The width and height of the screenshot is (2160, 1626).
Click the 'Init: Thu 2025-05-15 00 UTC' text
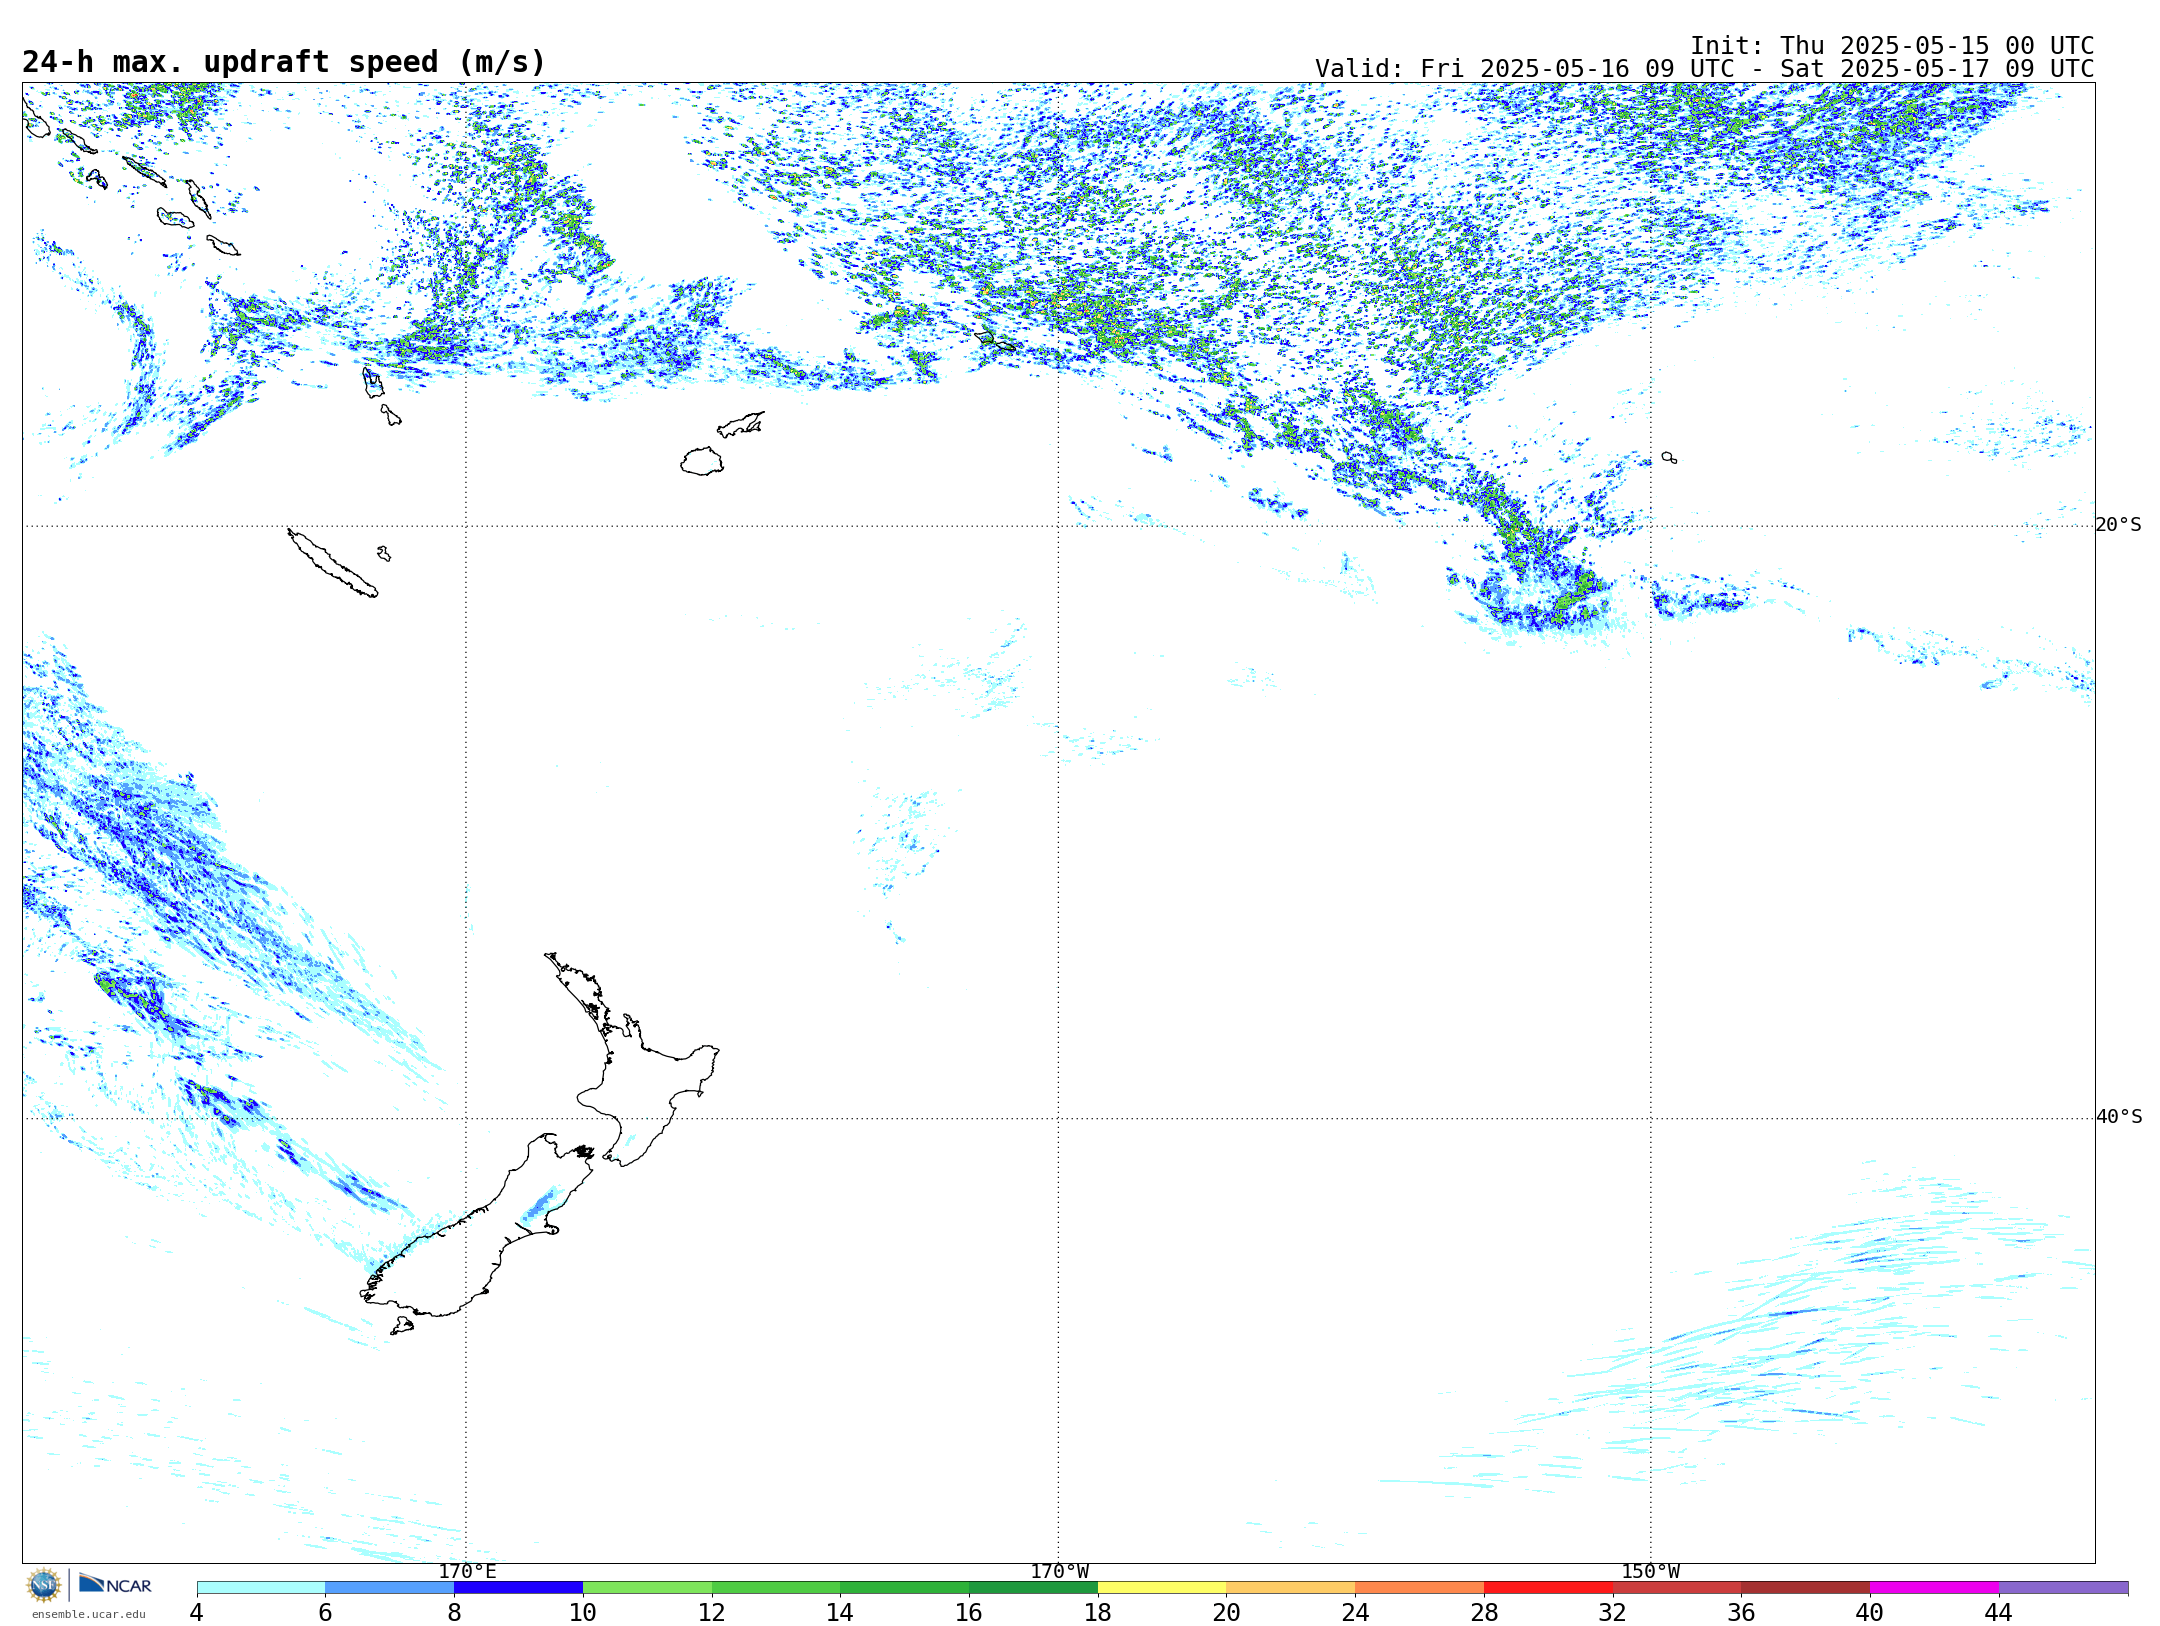pos(1892,46)
